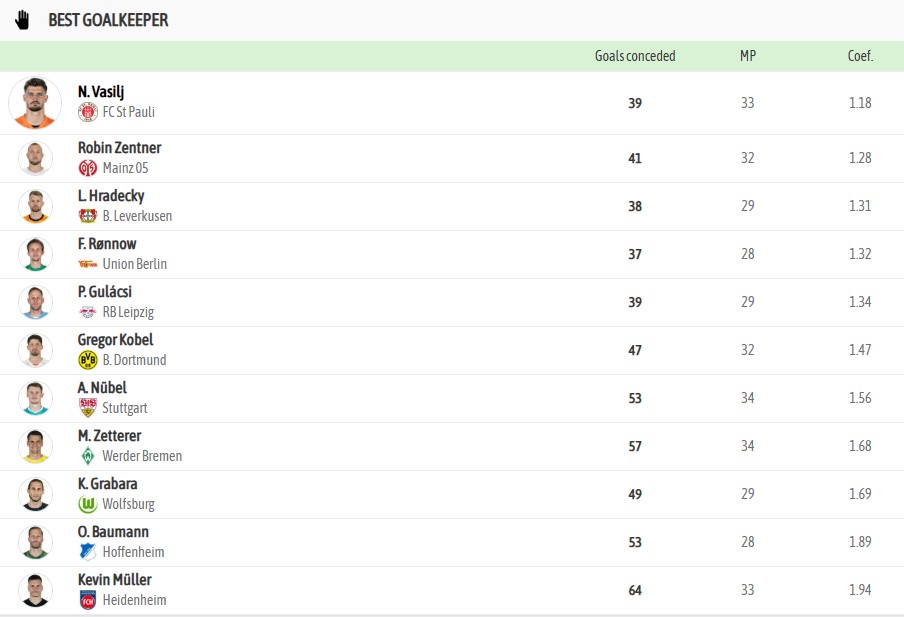Click the goalkeeper glove hand icon
This screenshot has width=904, height=617.
click(x=22, y=20)
